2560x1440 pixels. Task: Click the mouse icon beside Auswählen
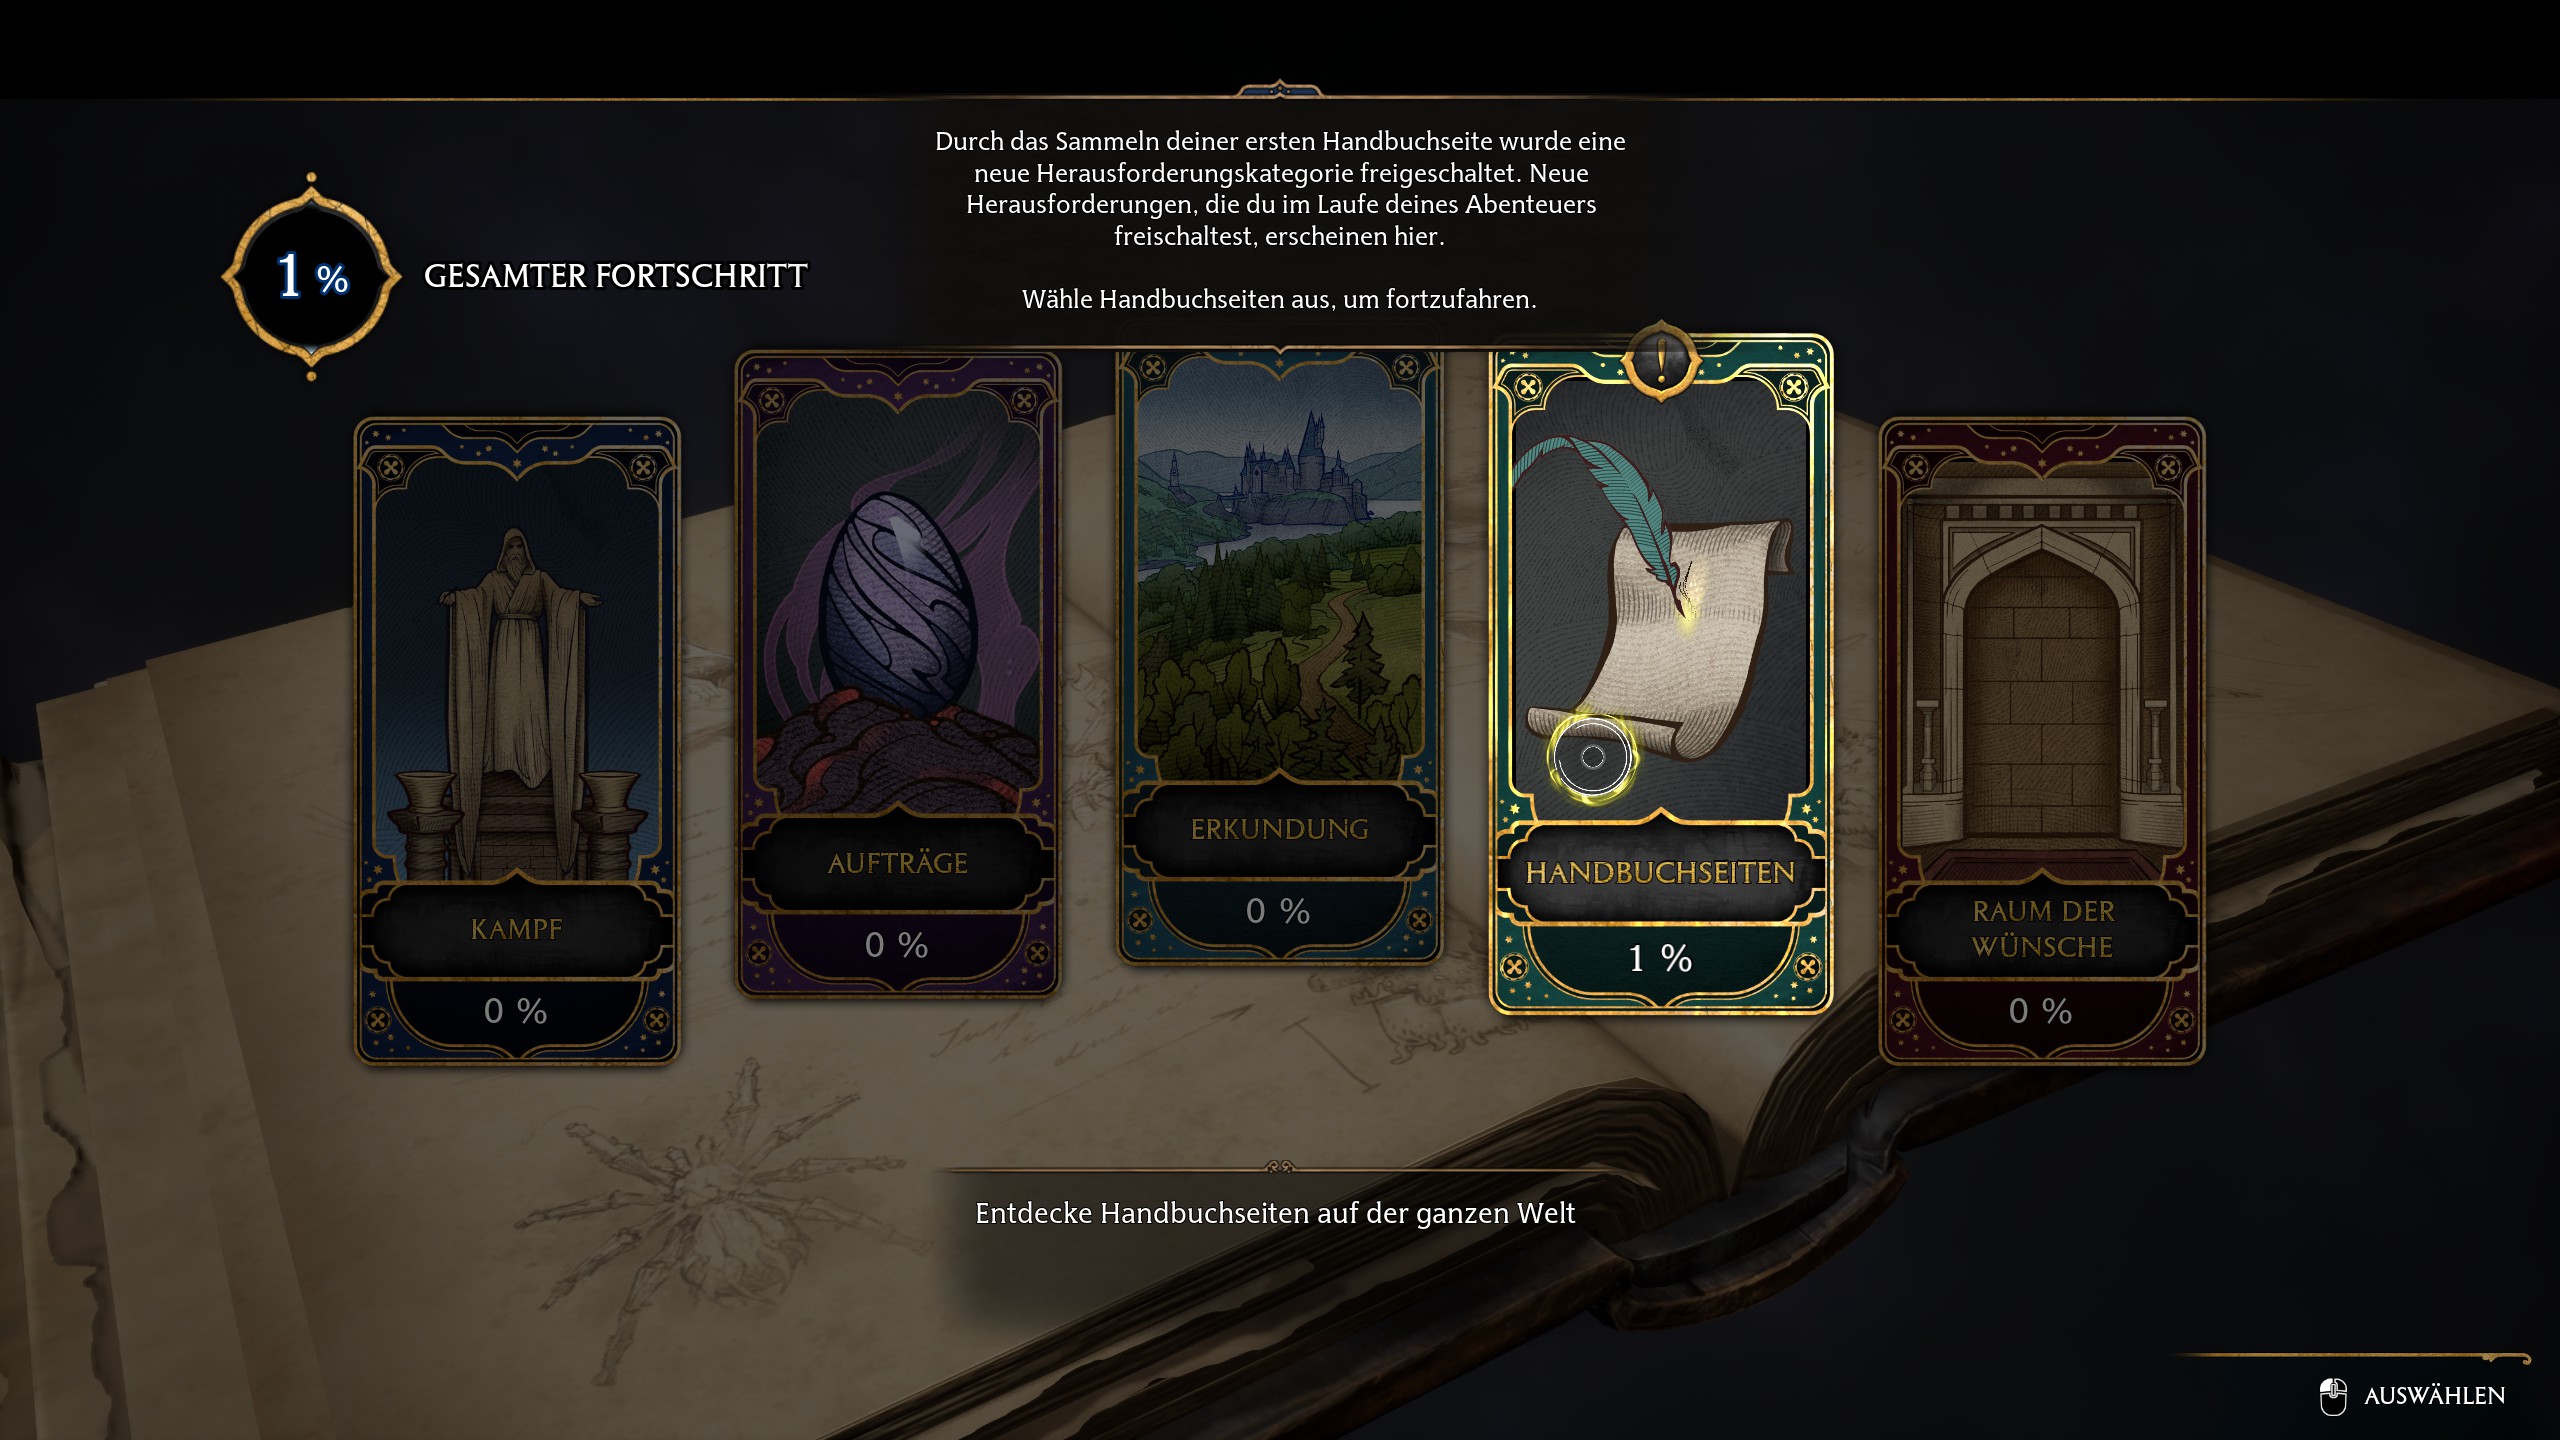click(2333, 1396)
